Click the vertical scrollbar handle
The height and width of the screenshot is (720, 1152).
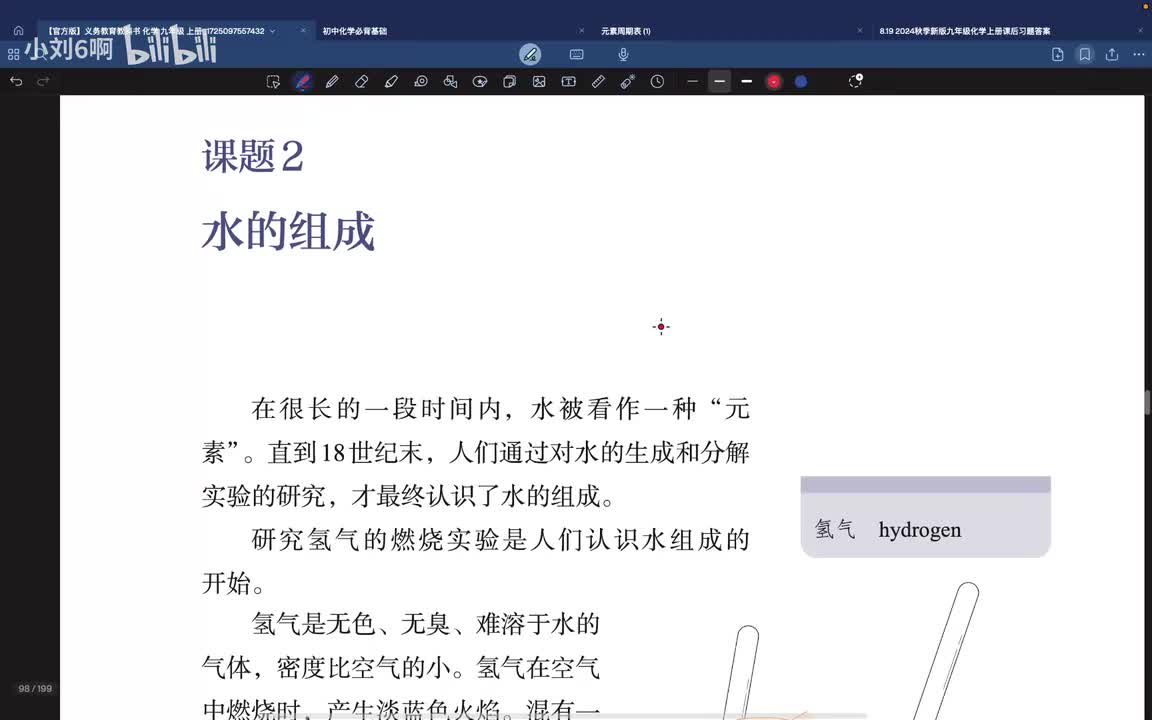[1147, 403]
